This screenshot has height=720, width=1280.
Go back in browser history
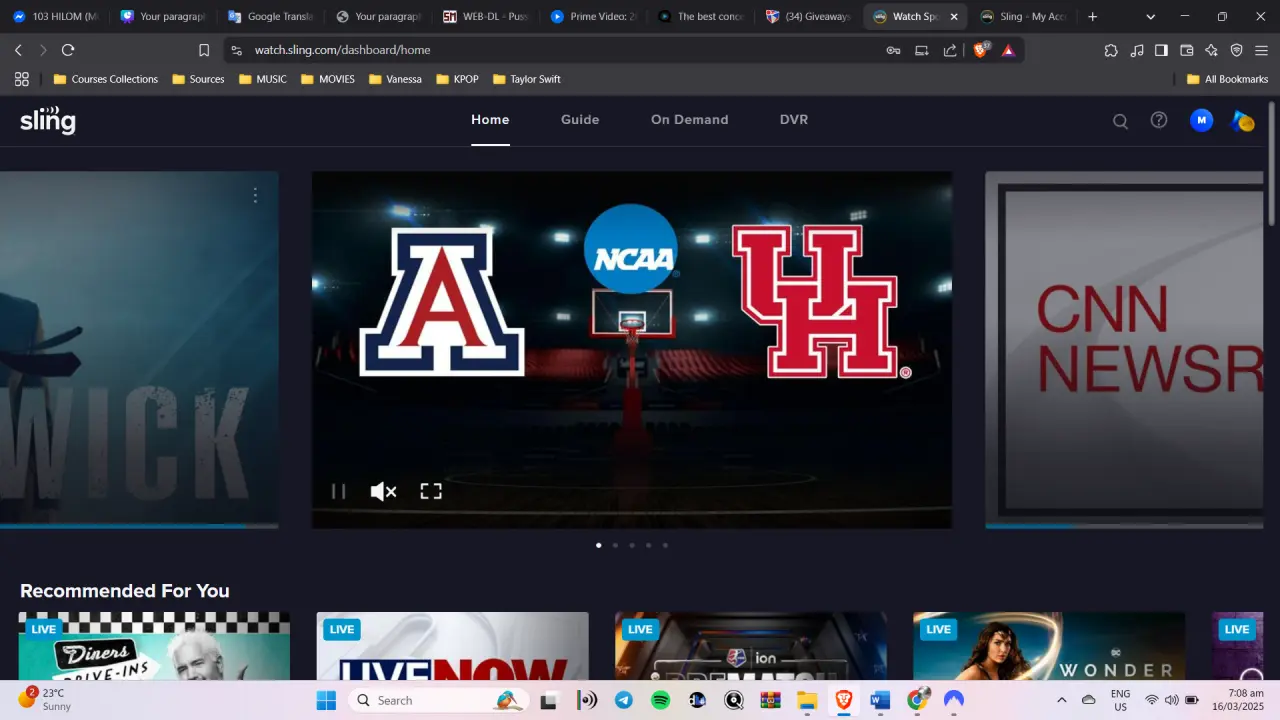[x=18, y=50]
